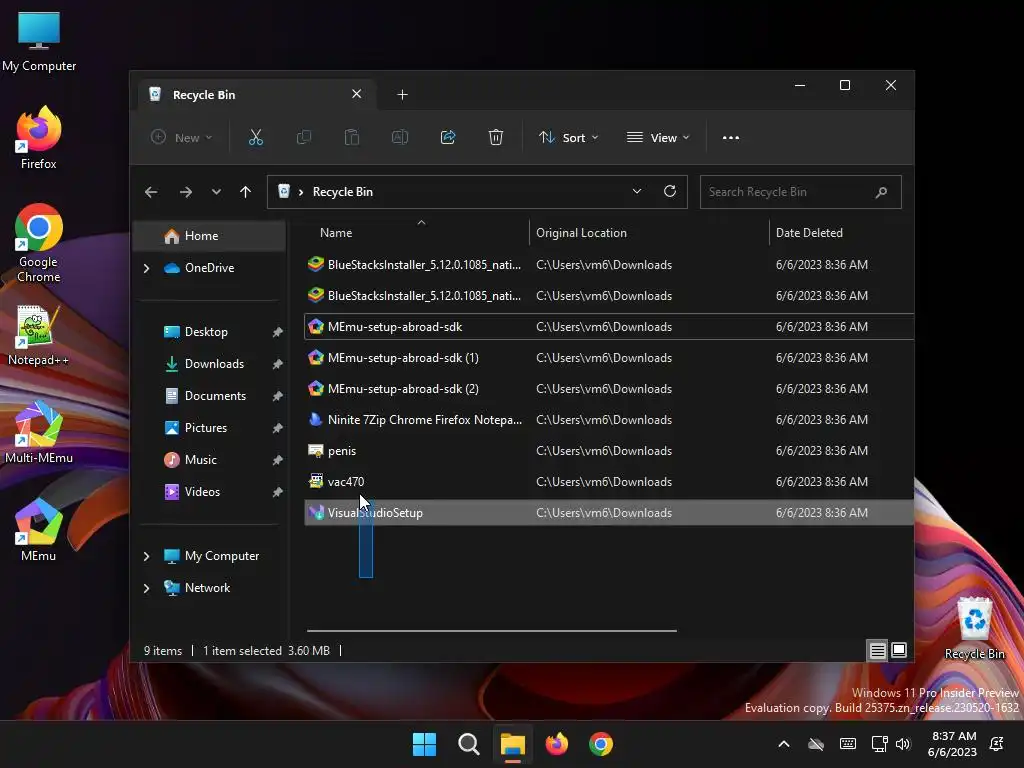
Task: Open the View dropdown menu
Action: (x=658, y=138)
